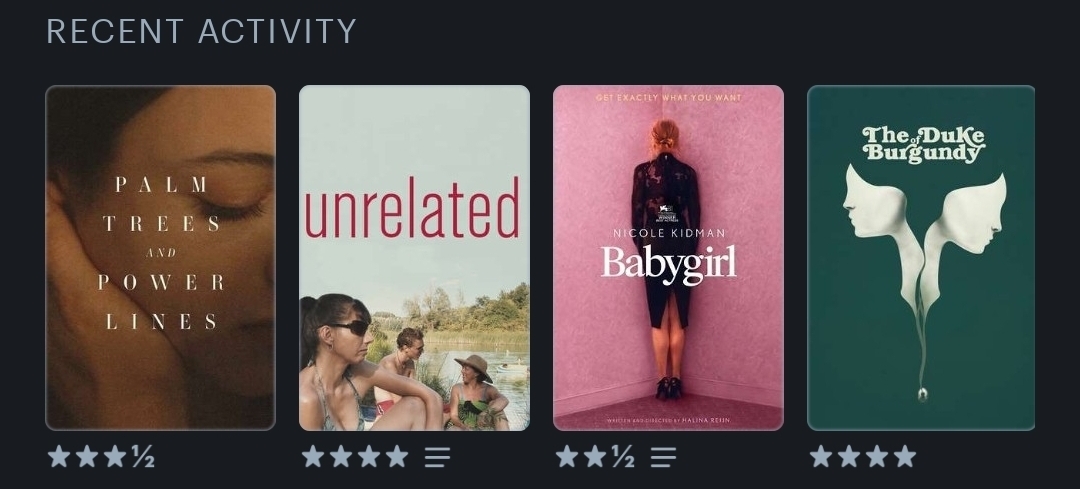Select the first star under Babygirl
The width and height of the screenshot is (1080, 489).
click(x=566, y=456)
